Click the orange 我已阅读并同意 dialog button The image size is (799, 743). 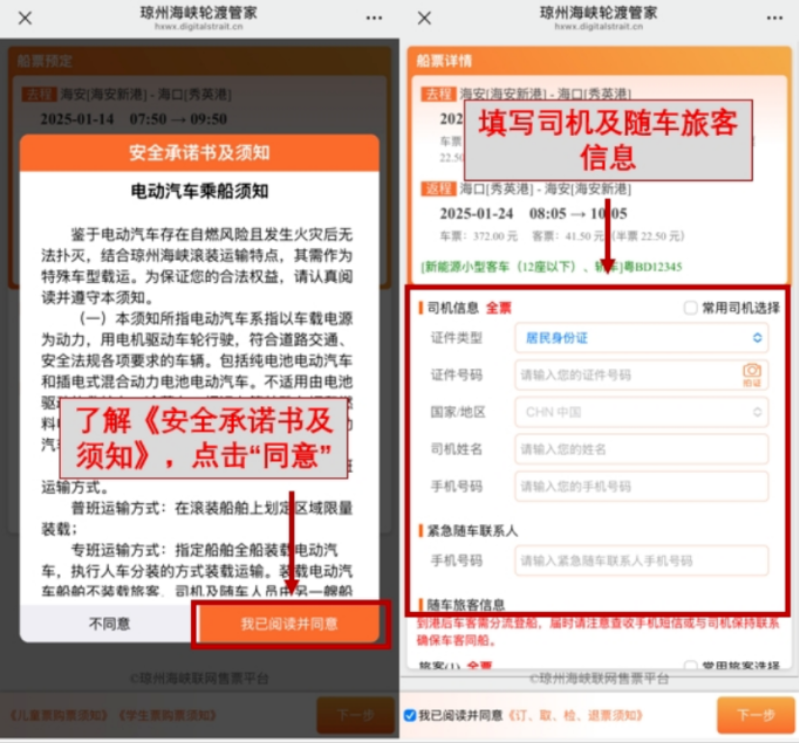pyautogui.click(x=288, y=624)
